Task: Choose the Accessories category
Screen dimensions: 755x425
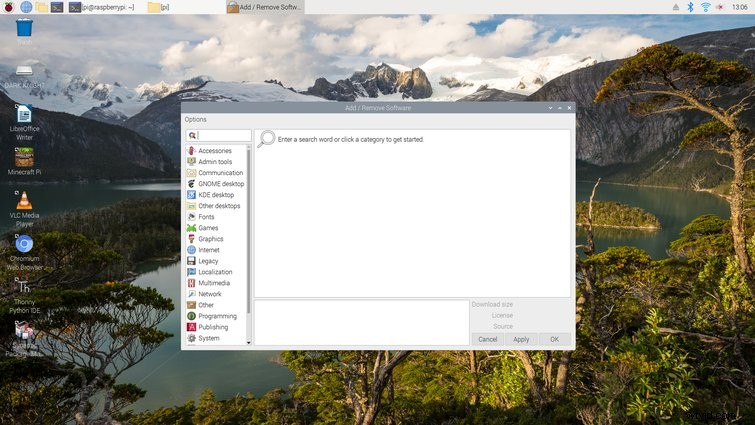Action: pyautogui.click(x=216, y=151)
